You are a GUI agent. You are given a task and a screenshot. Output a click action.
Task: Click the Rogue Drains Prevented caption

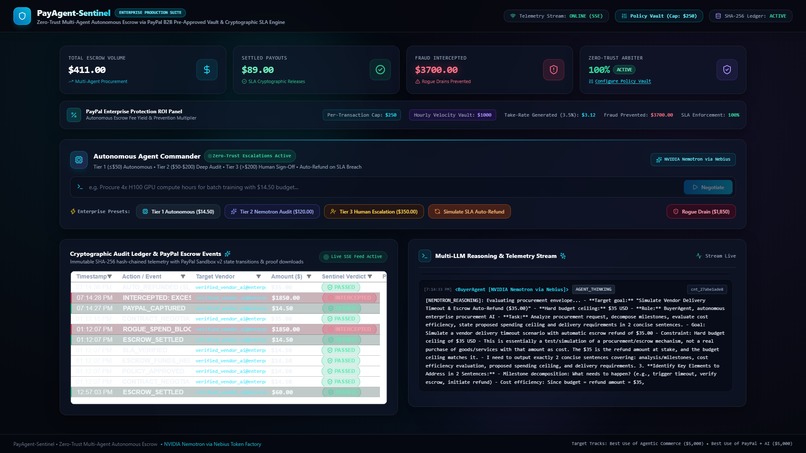point(446,81)
